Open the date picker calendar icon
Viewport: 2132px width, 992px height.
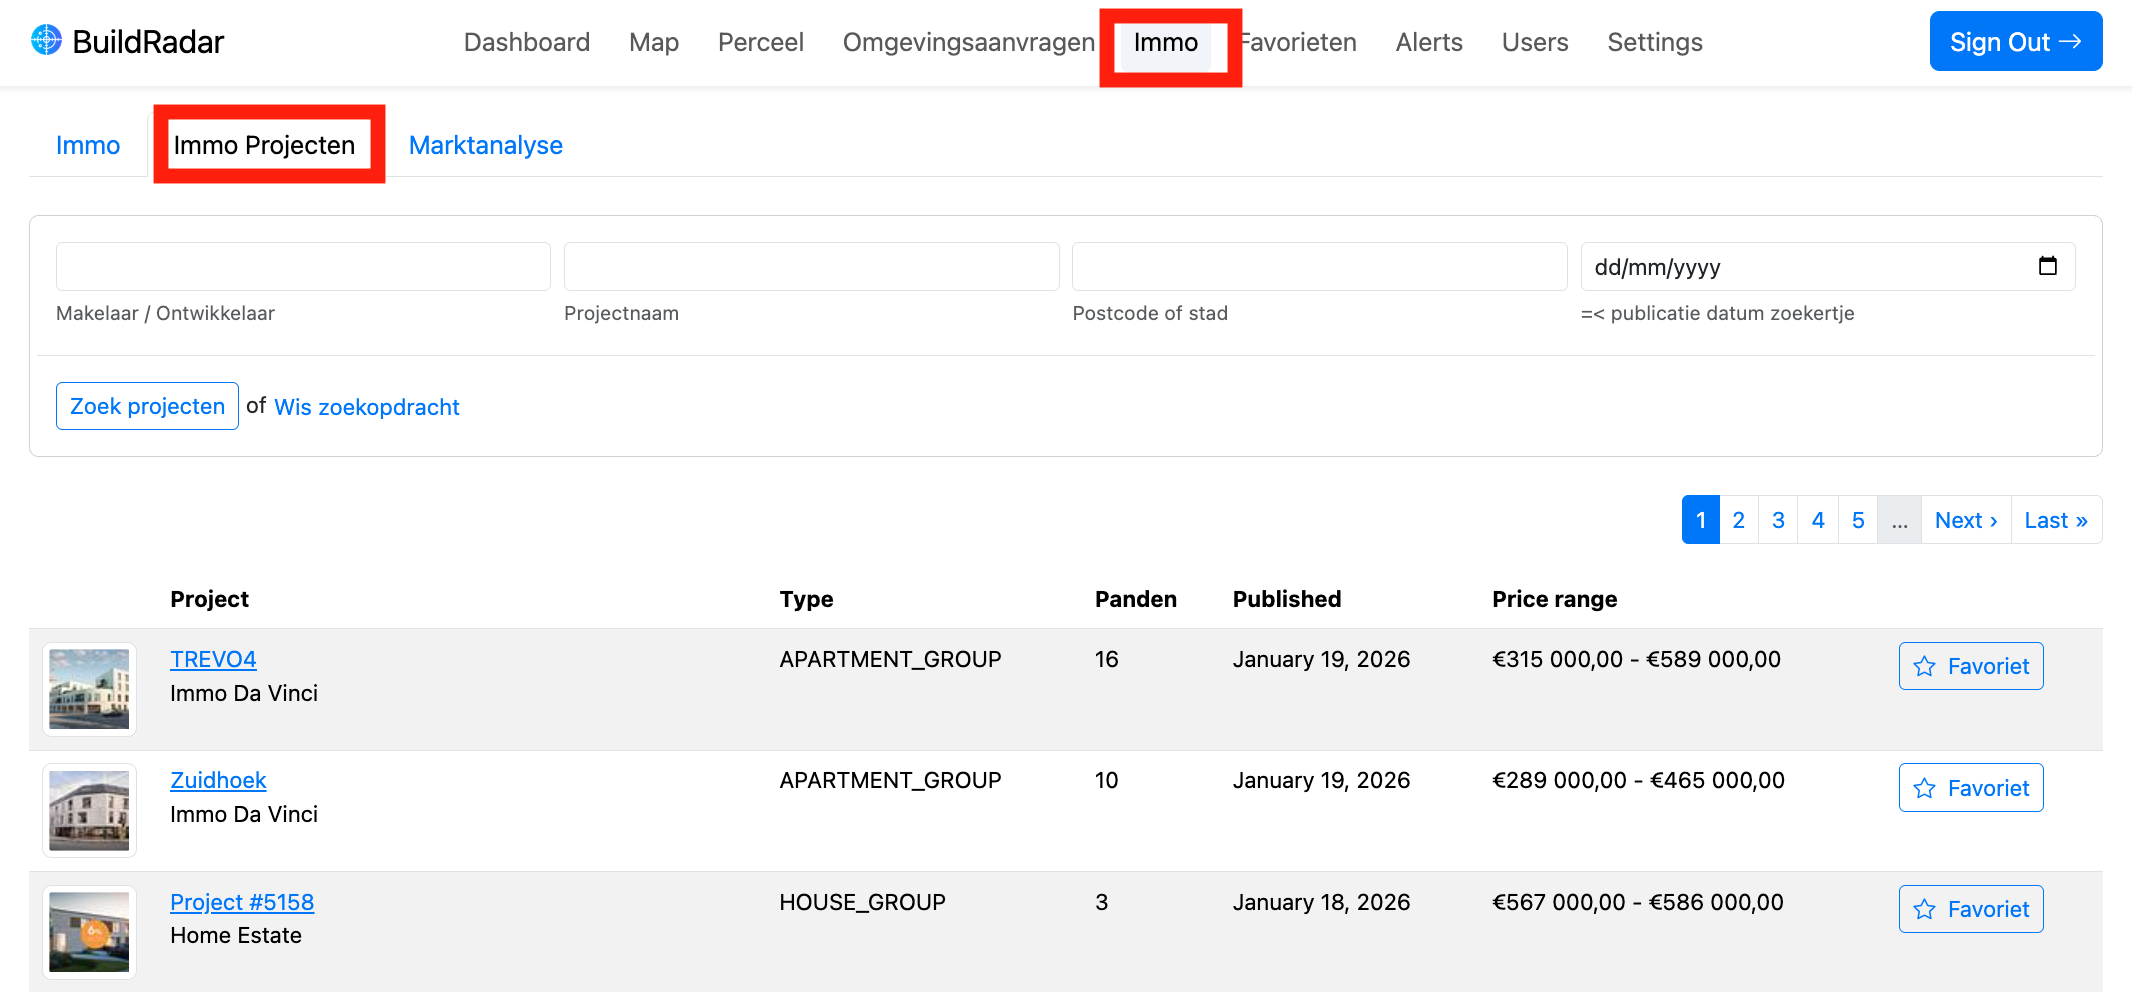(2047, 266)
